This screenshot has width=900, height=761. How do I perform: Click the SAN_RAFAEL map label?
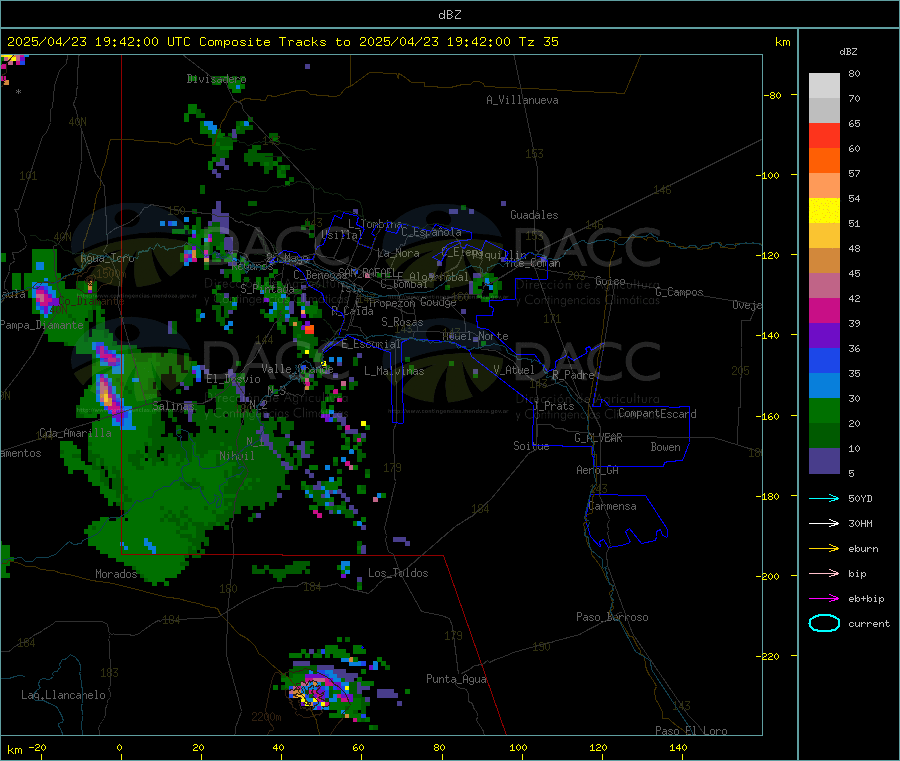click(x=366, y=272)
